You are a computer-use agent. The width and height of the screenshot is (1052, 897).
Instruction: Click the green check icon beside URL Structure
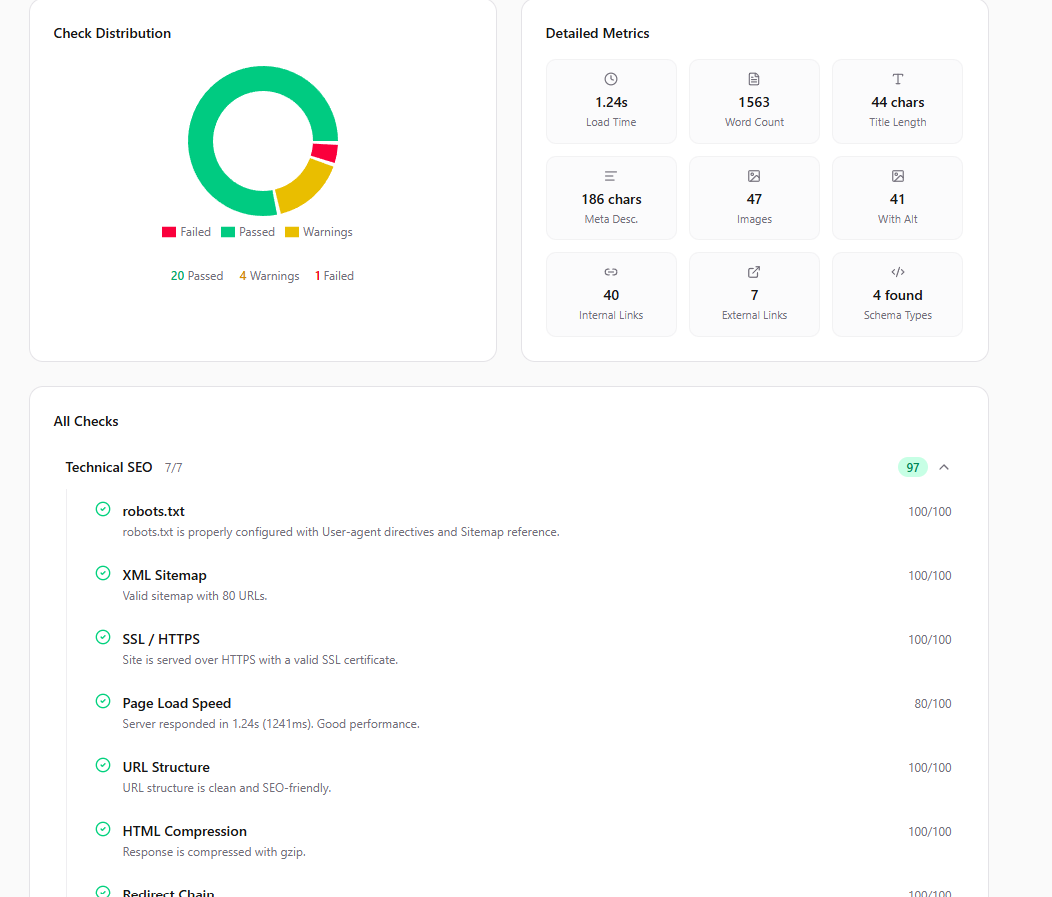coord(103,765)
